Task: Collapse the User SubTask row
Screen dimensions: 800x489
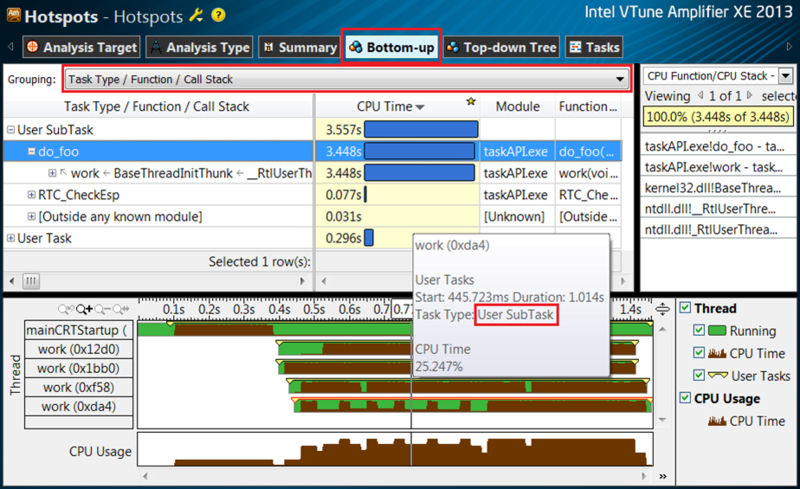Action: tap(11, 130)
